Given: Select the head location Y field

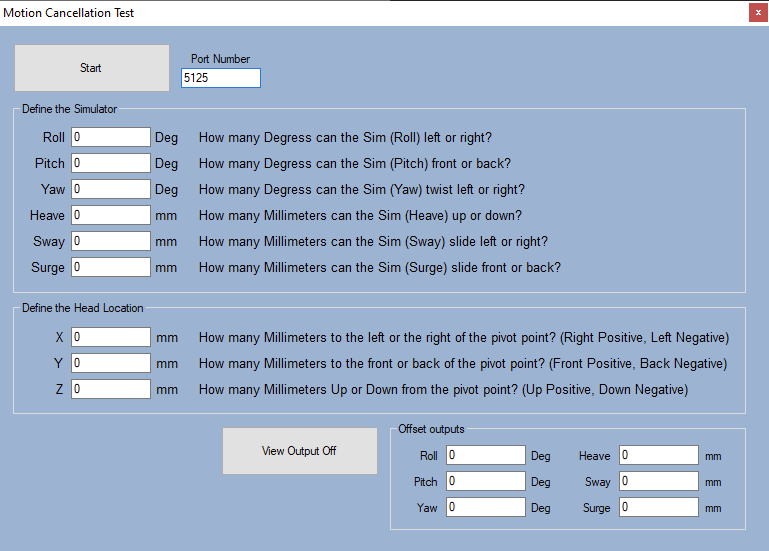Looking at the screenshot, I should click(x=110, y=363).
